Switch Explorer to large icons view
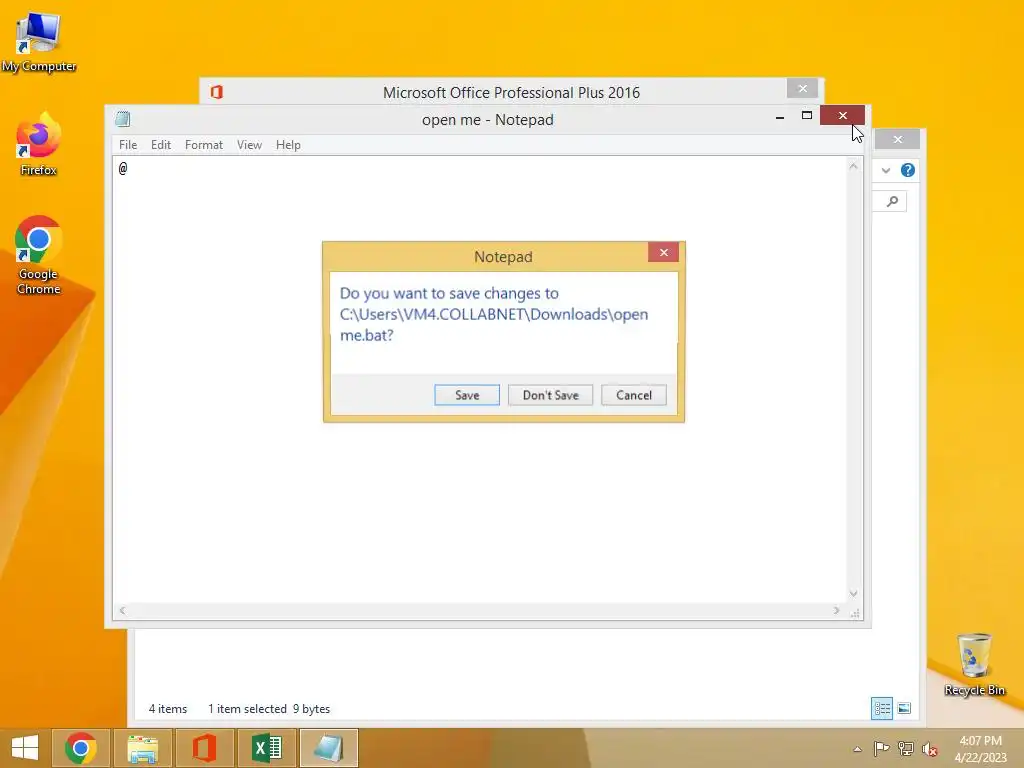The height and width of the screenshot is (768, 1024). 904,708
